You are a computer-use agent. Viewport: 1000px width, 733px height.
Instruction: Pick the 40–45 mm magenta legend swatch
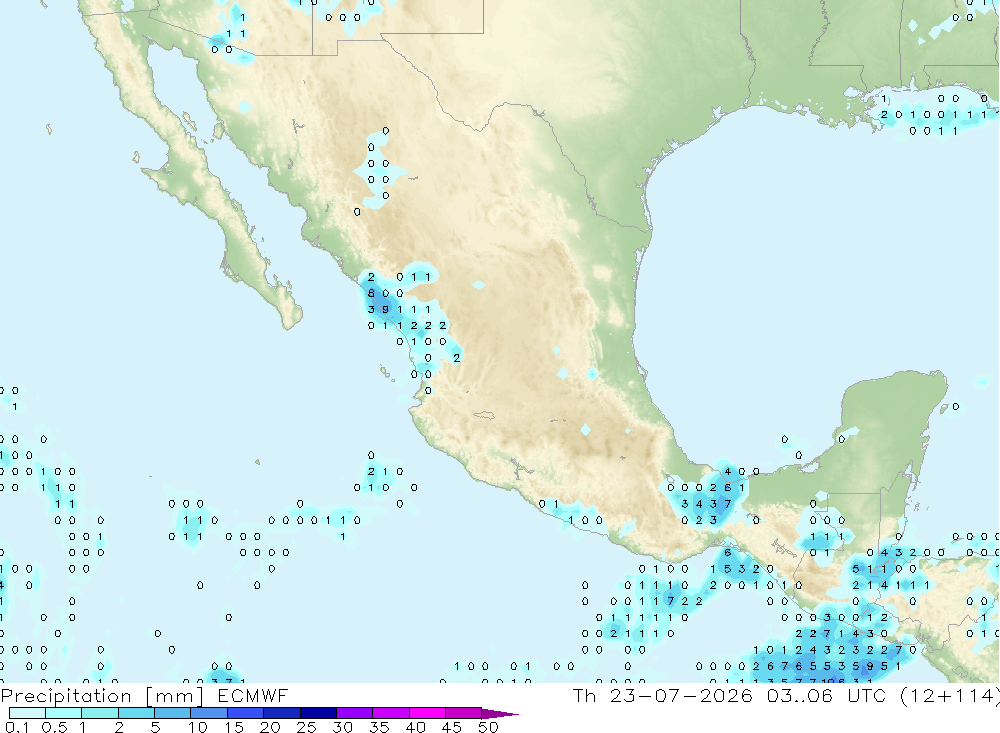pyautogui.click(x=427, y=713)
